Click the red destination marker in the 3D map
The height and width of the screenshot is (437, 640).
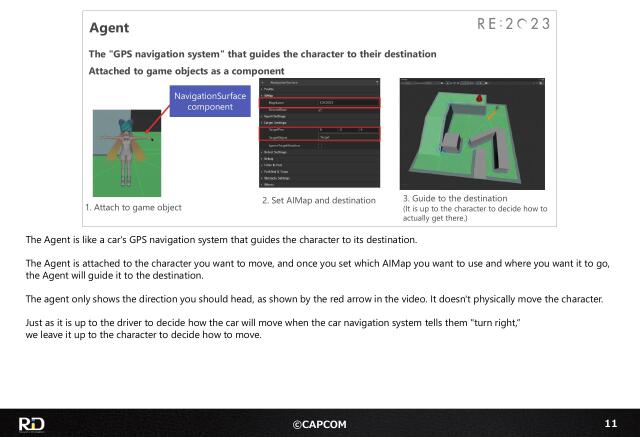coord(480,98)
